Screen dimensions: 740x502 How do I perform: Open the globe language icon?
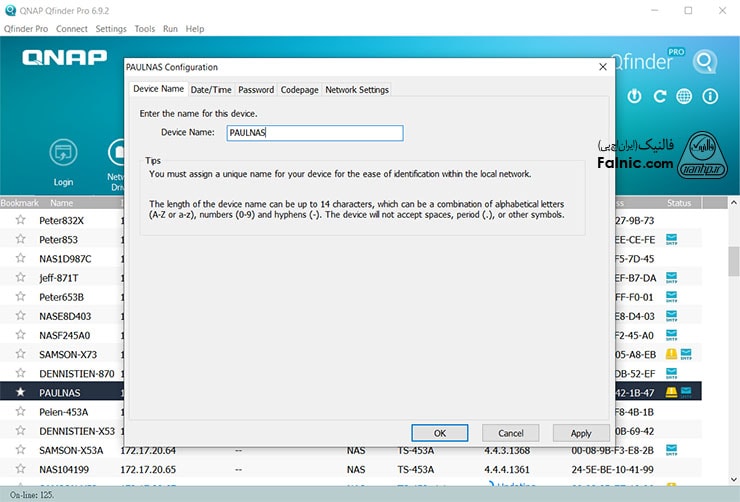(x=684, y=97)
